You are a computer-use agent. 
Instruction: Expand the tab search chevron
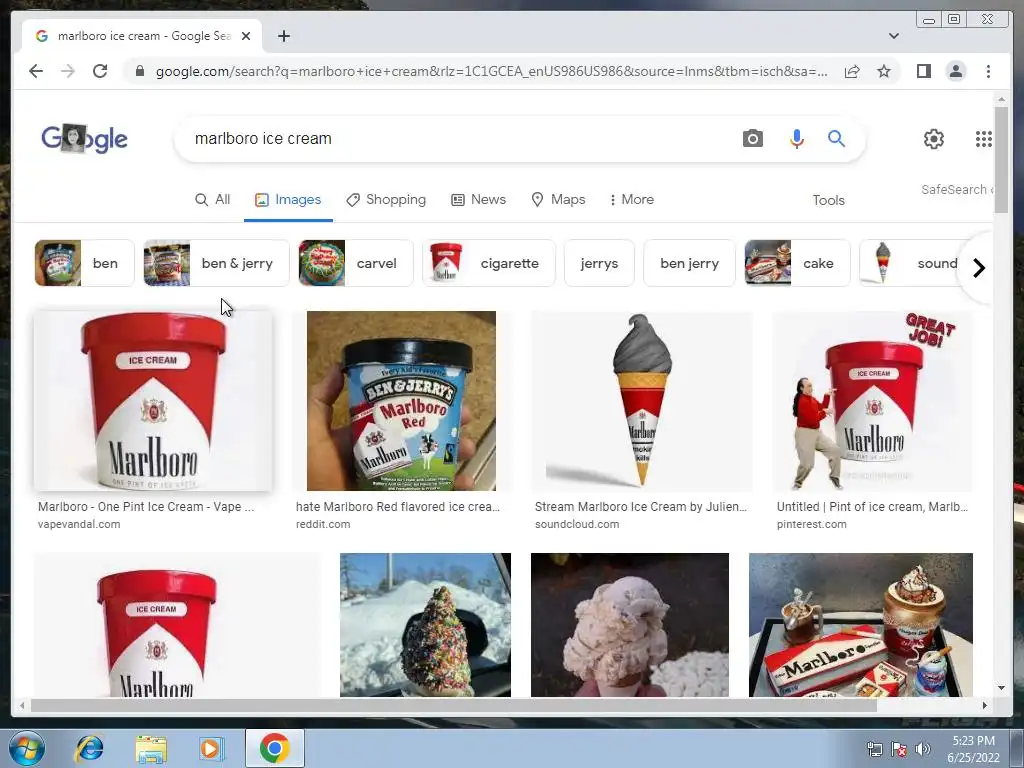click(x=894, y=36)
